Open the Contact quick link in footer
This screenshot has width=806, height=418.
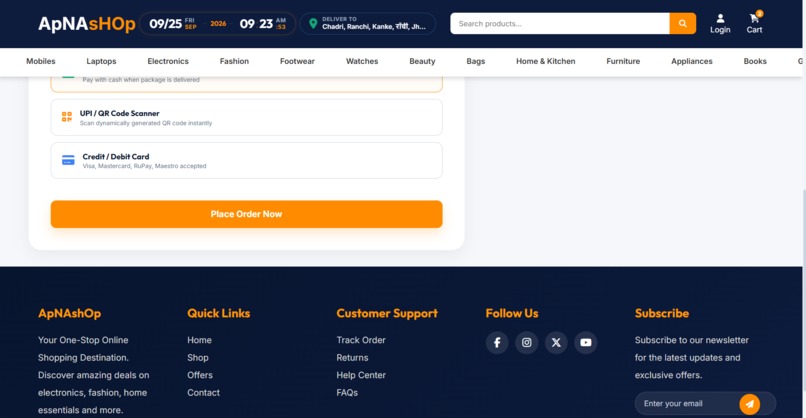point(204,392)
